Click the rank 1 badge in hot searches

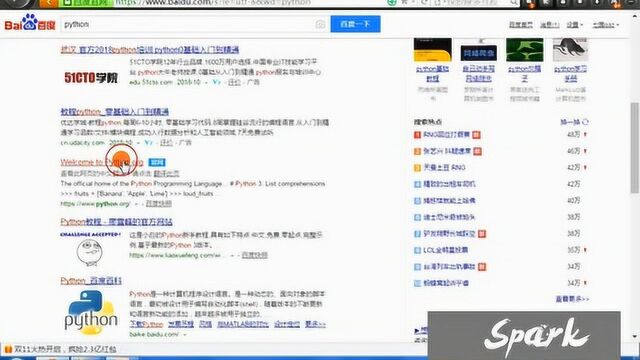(417, 135)
